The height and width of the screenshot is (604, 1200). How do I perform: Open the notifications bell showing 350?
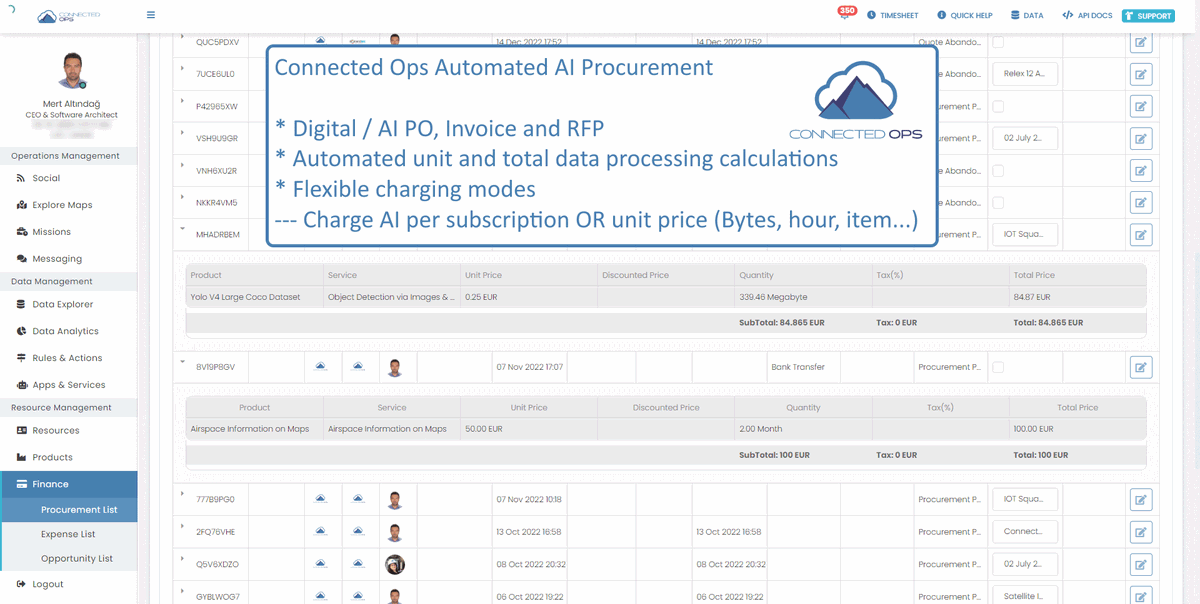click(846, 14)
